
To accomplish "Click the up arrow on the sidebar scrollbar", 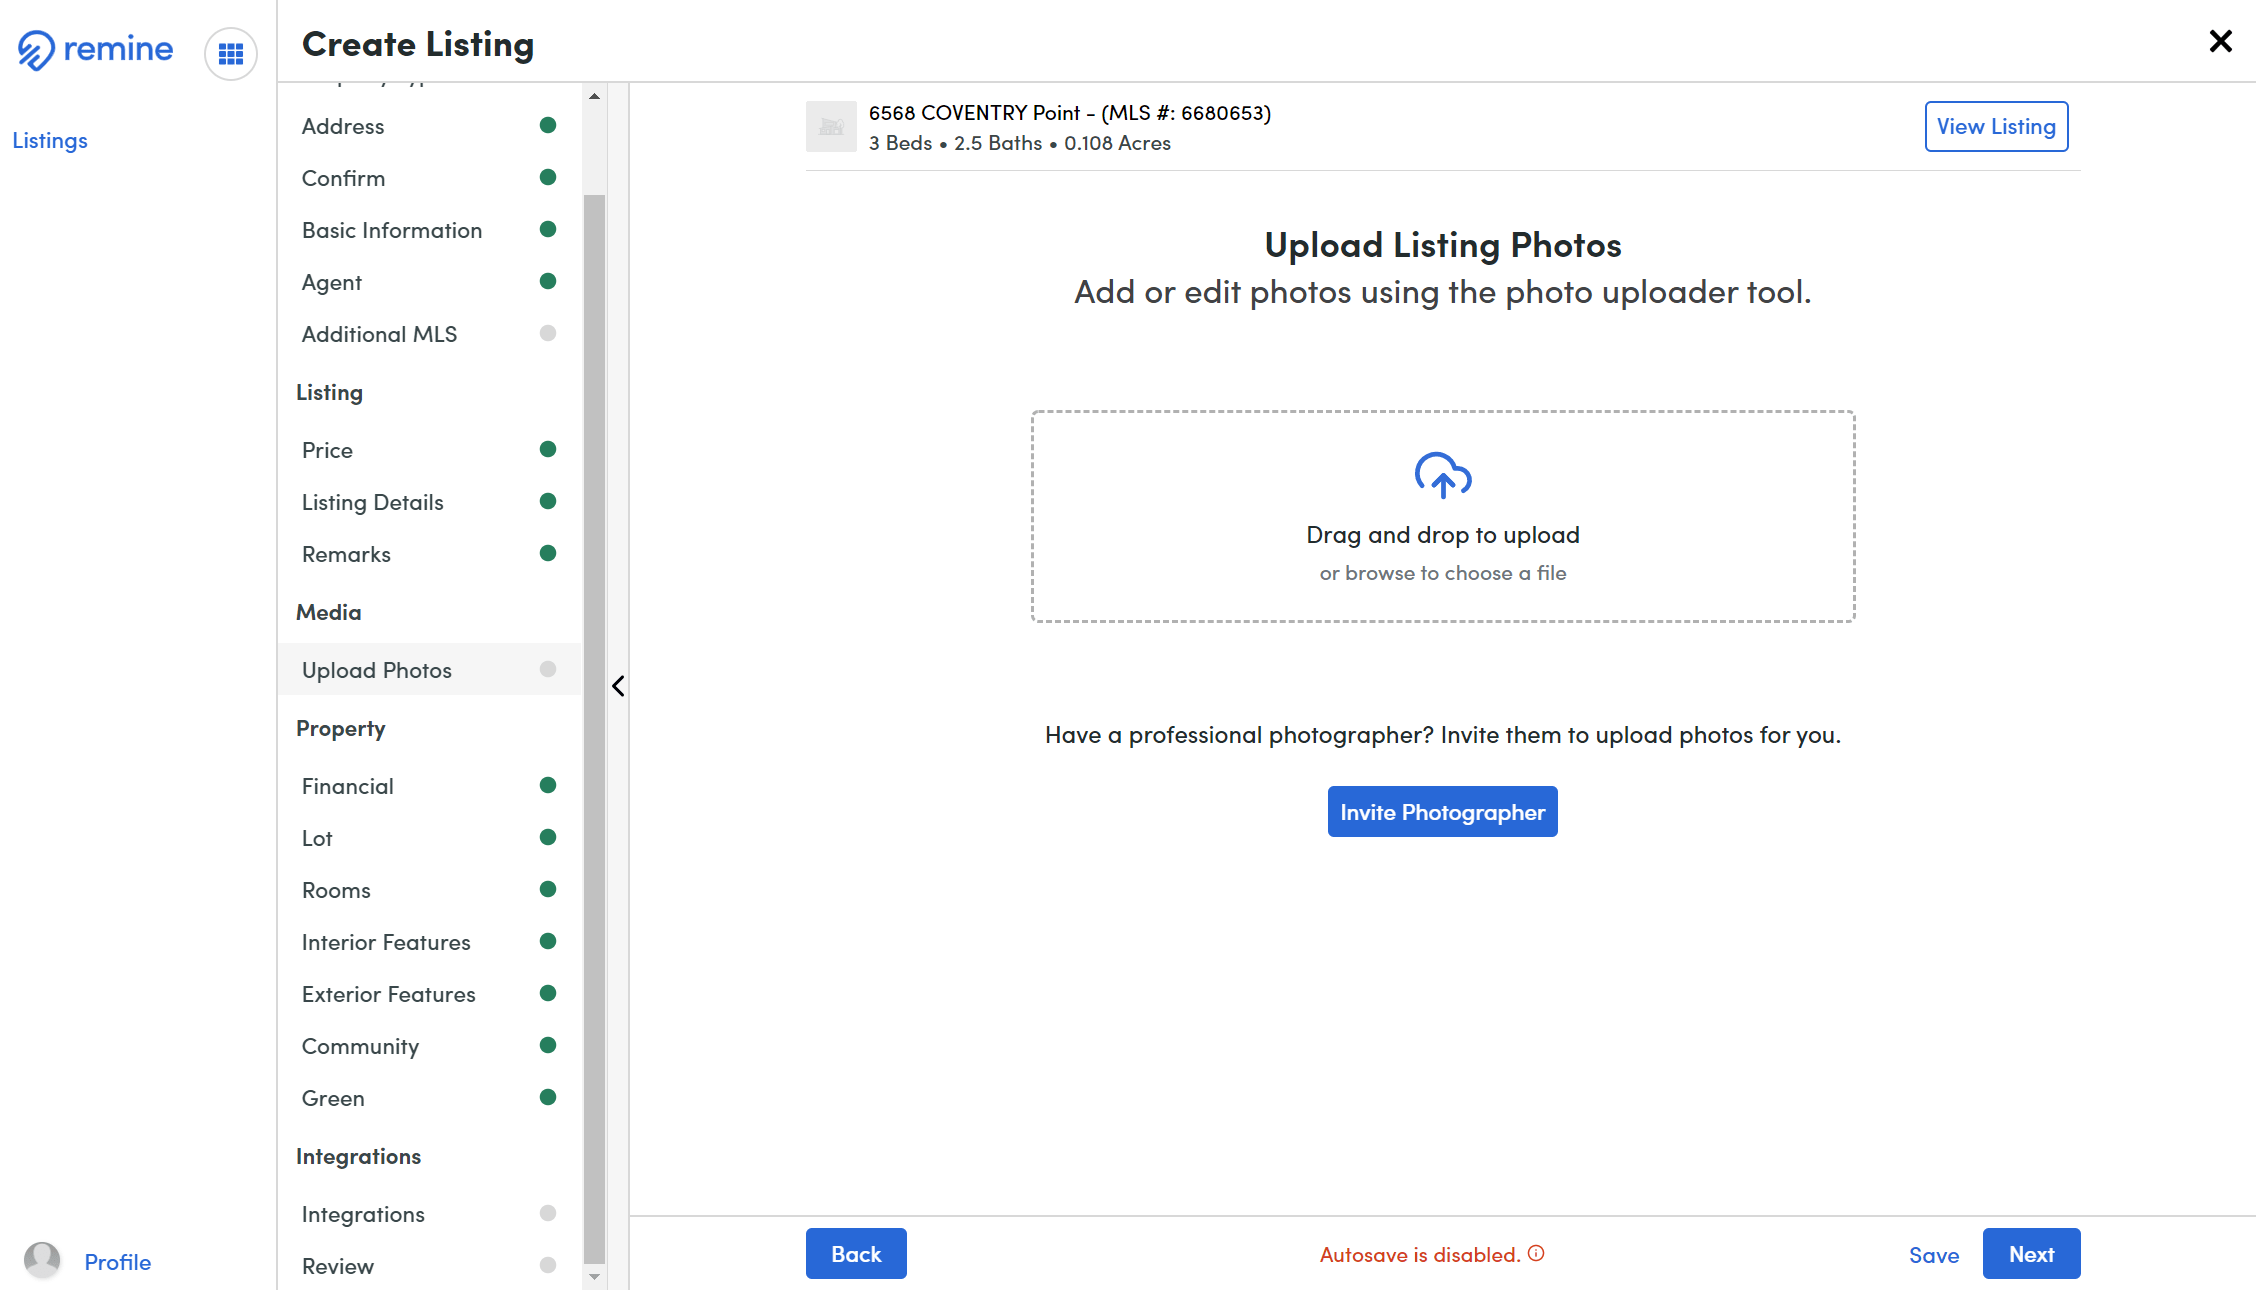I will 594,96.
